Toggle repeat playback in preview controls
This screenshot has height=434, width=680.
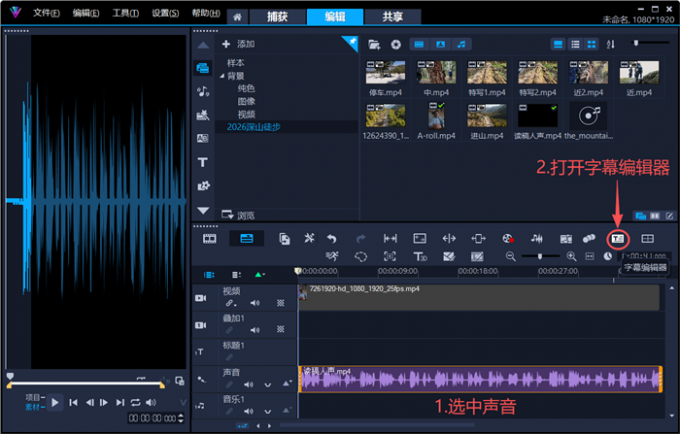135,402
